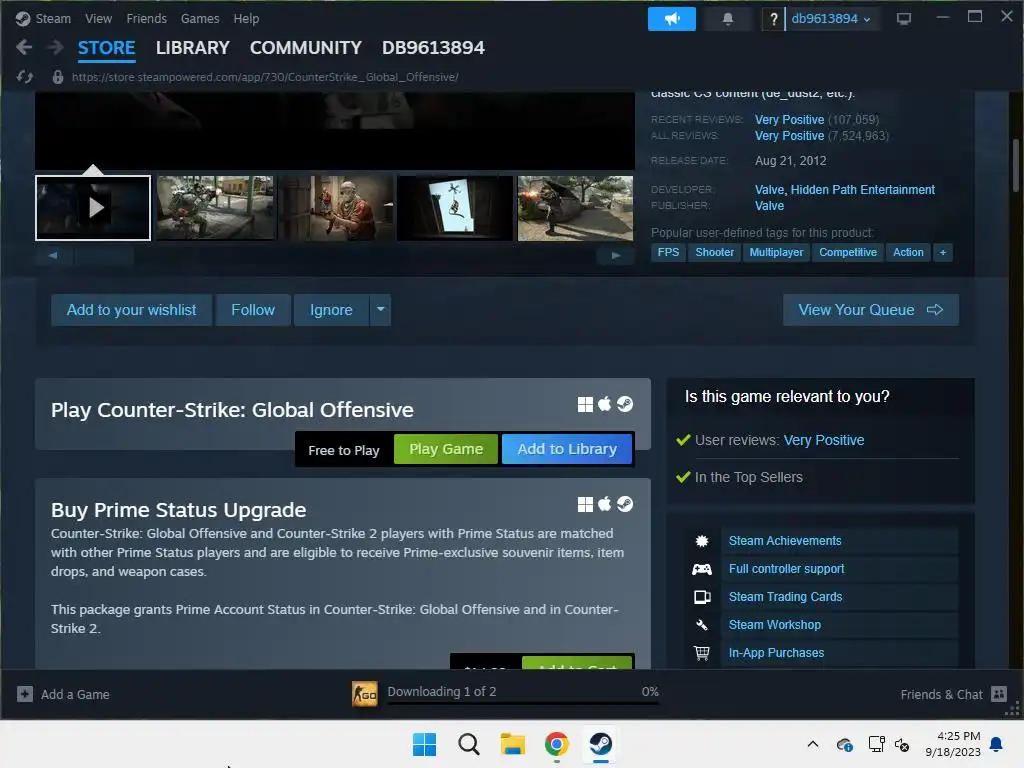Viewport: 1024px width, 768px height.
Task: Reload the store page
Action: point(25,77)
